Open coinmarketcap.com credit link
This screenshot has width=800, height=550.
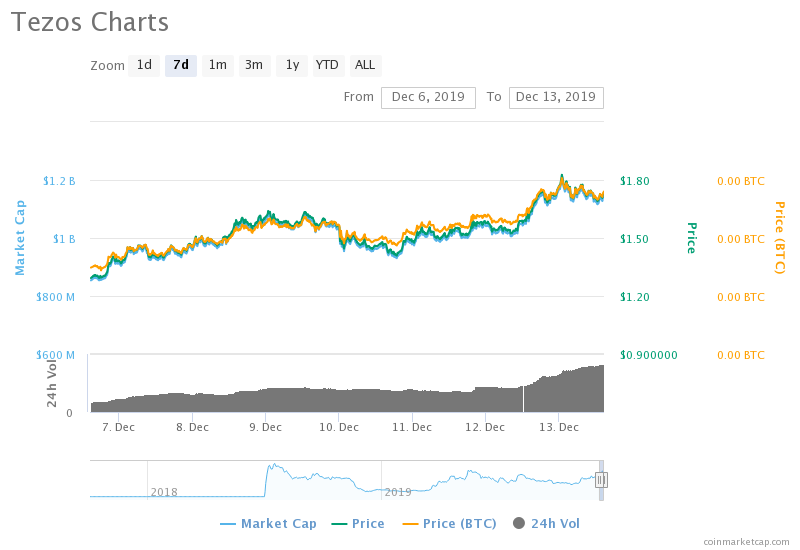[745, 541]
